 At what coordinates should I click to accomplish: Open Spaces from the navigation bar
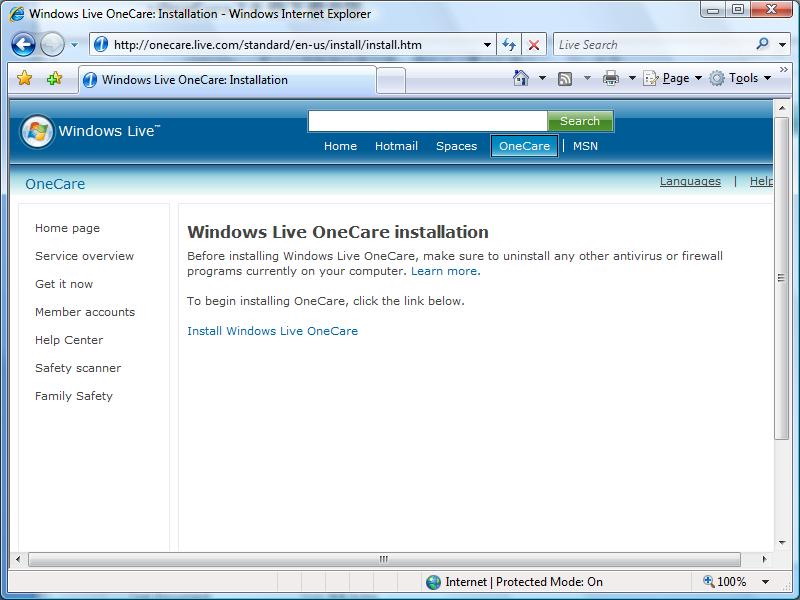point(457,146)
